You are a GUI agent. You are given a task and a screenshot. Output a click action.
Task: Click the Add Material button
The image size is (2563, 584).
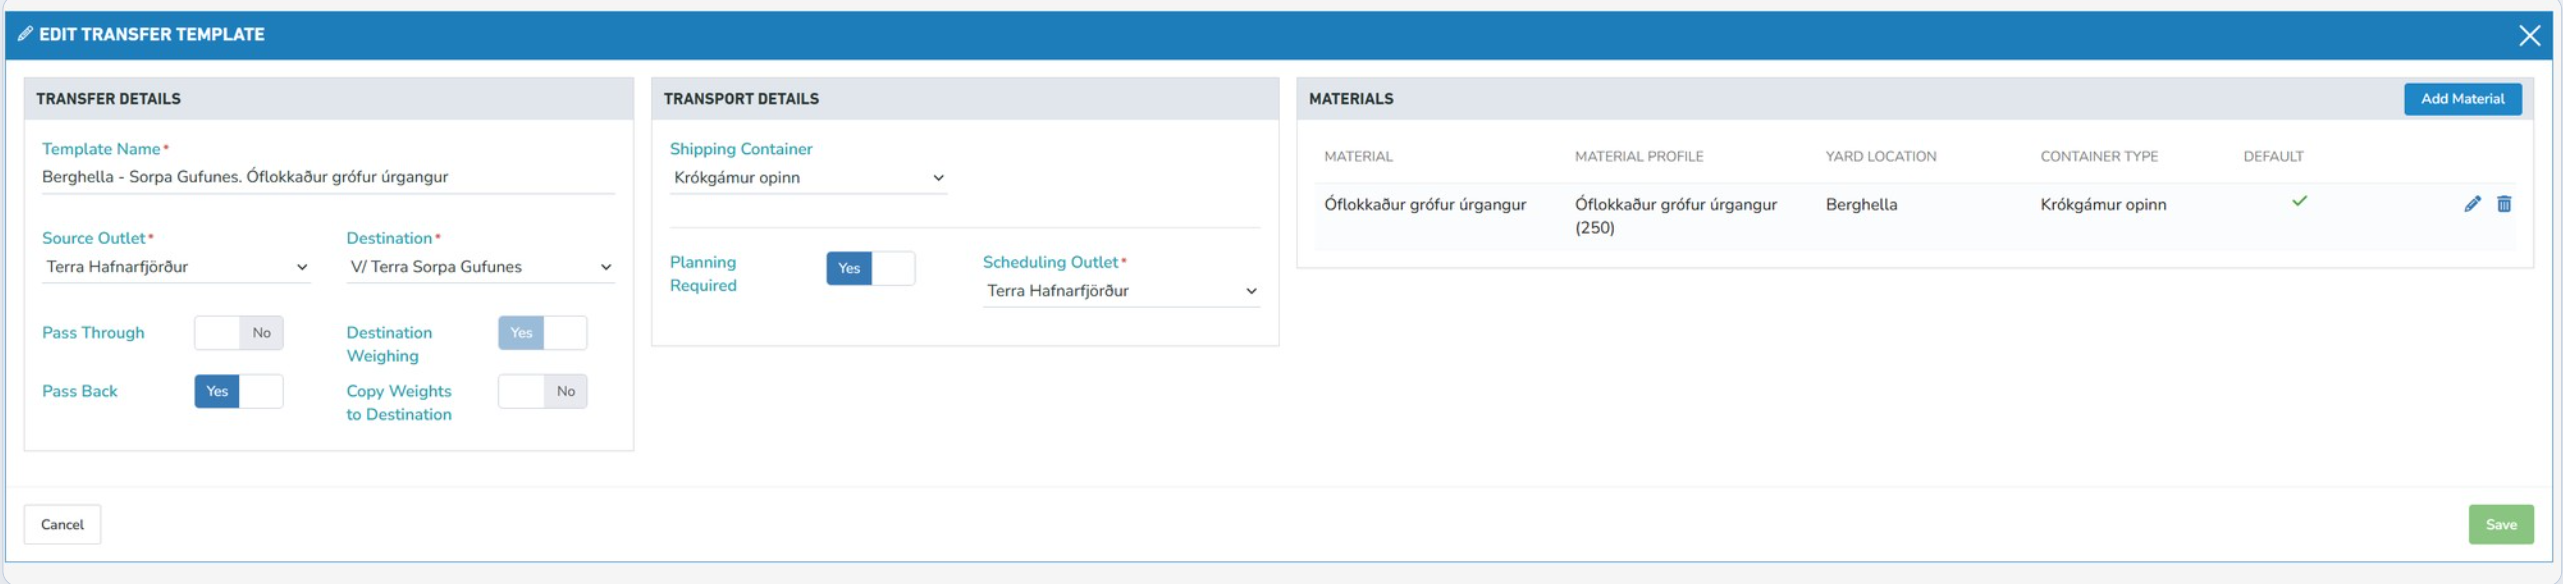tap(2462, 99)
